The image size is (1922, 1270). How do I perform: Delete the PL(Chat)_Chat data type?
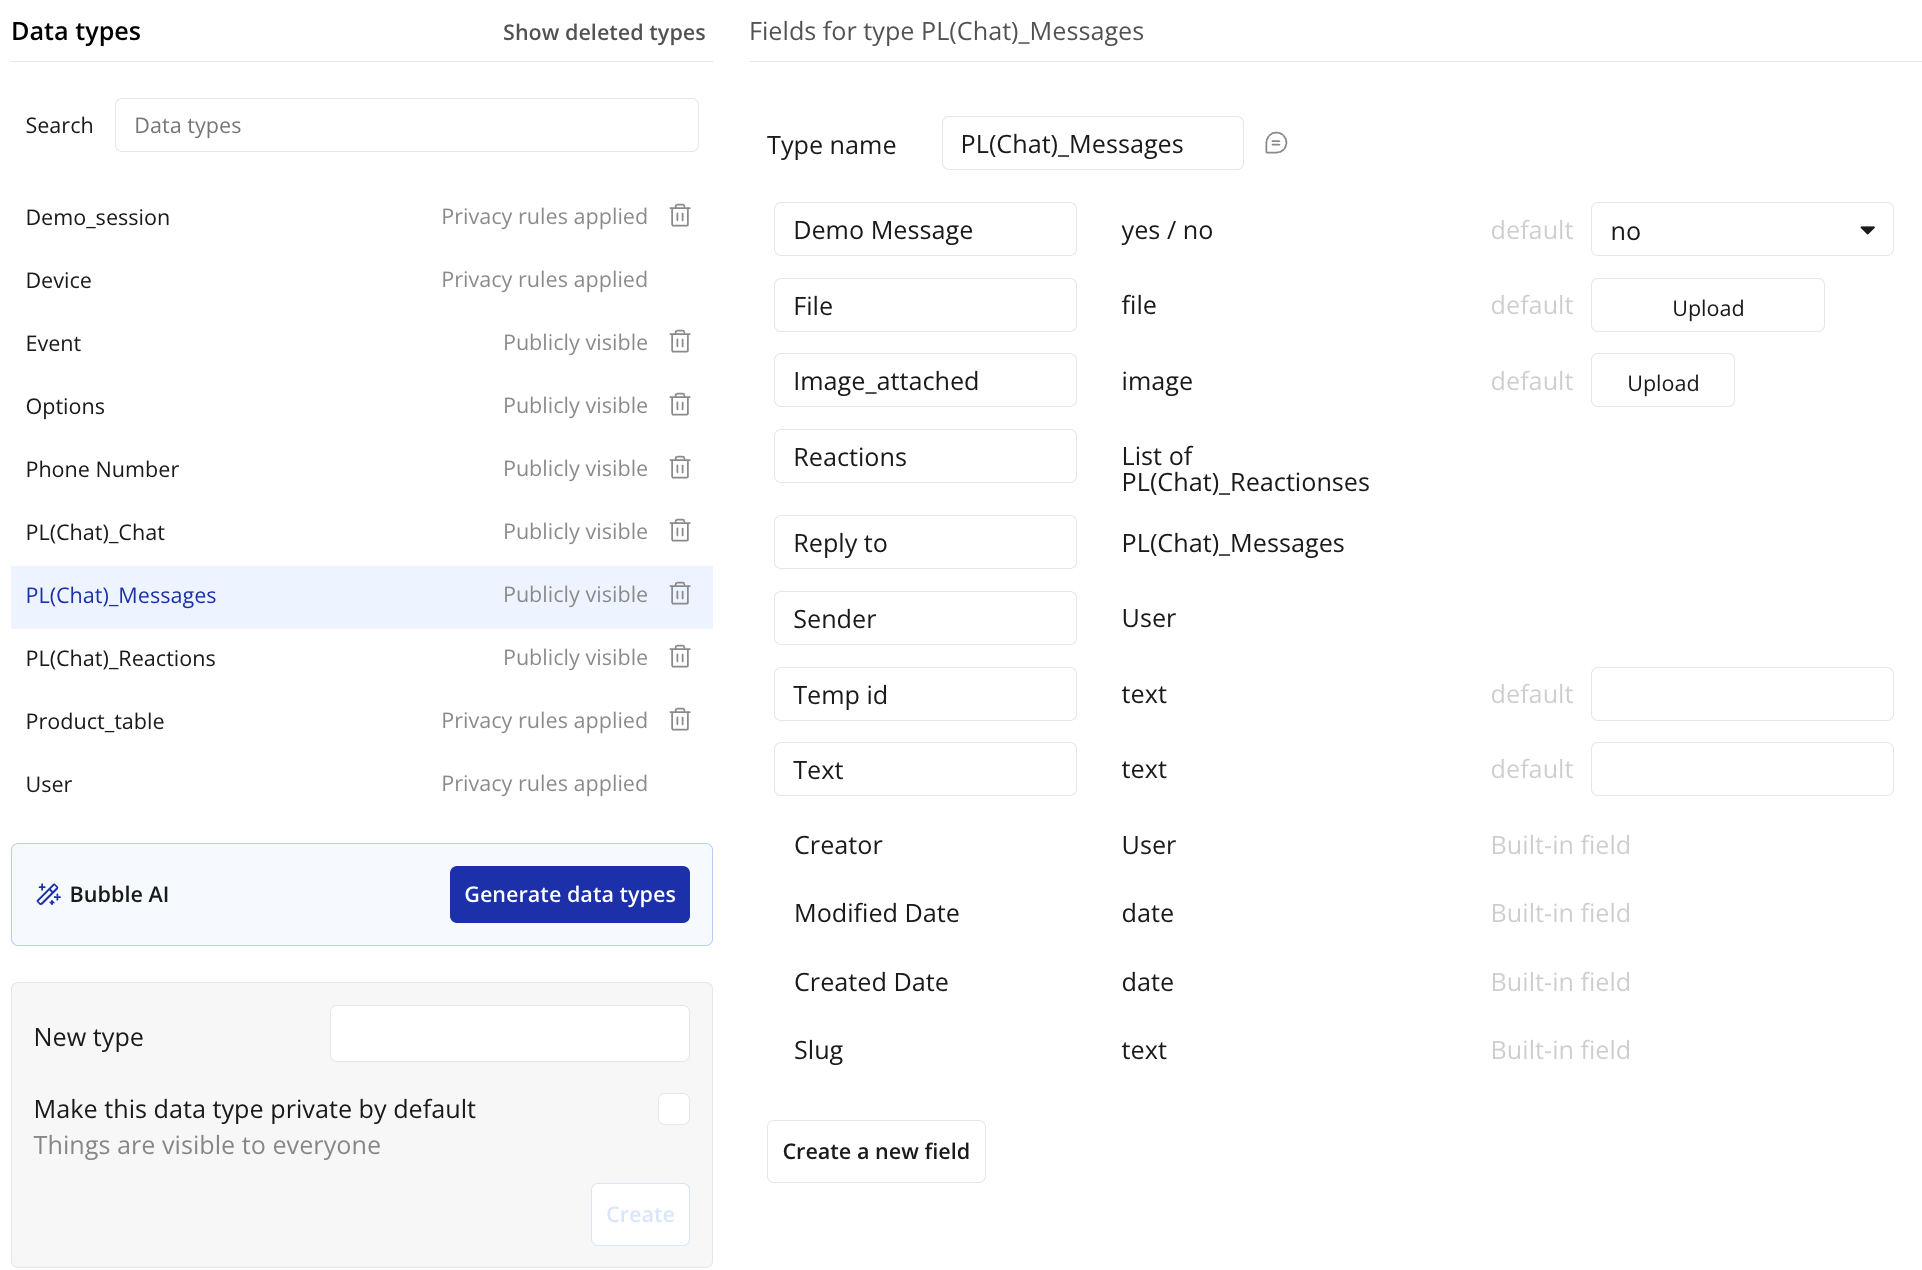tap(680, 531)
